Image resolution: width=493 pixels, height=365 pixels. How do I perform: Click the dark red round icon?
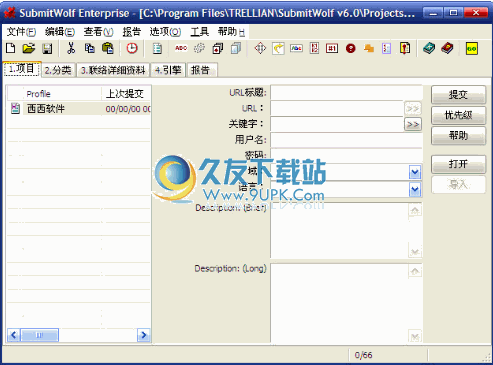[x=350, y=49]
